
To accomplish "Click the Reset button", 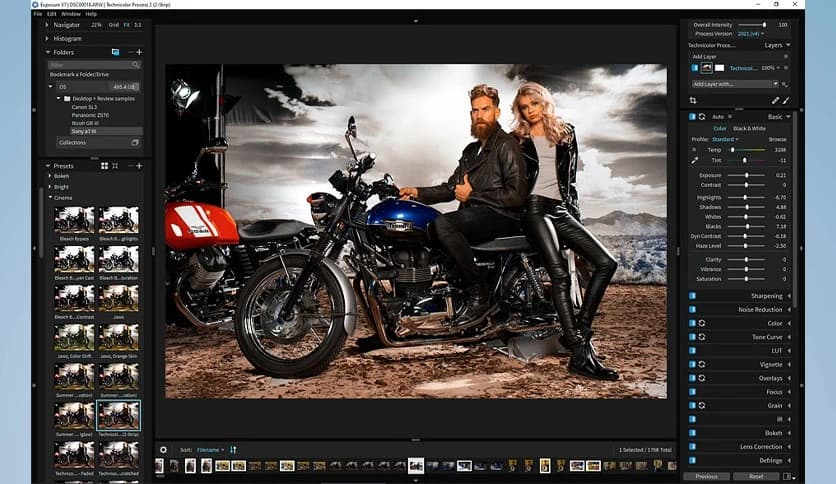I will pos(756,477).
